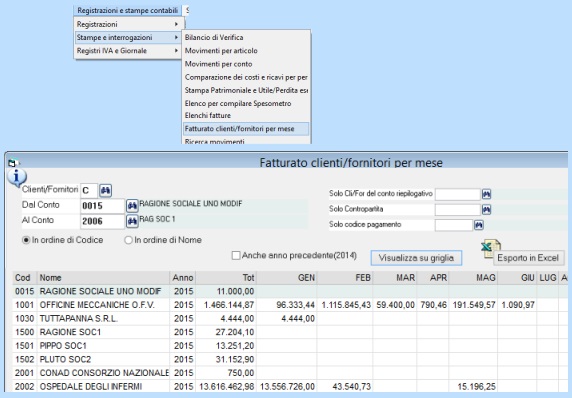Click Esporto in Excel button
Image resolution: width=572 pixels, height=398 pixels.
coord(528,258)
